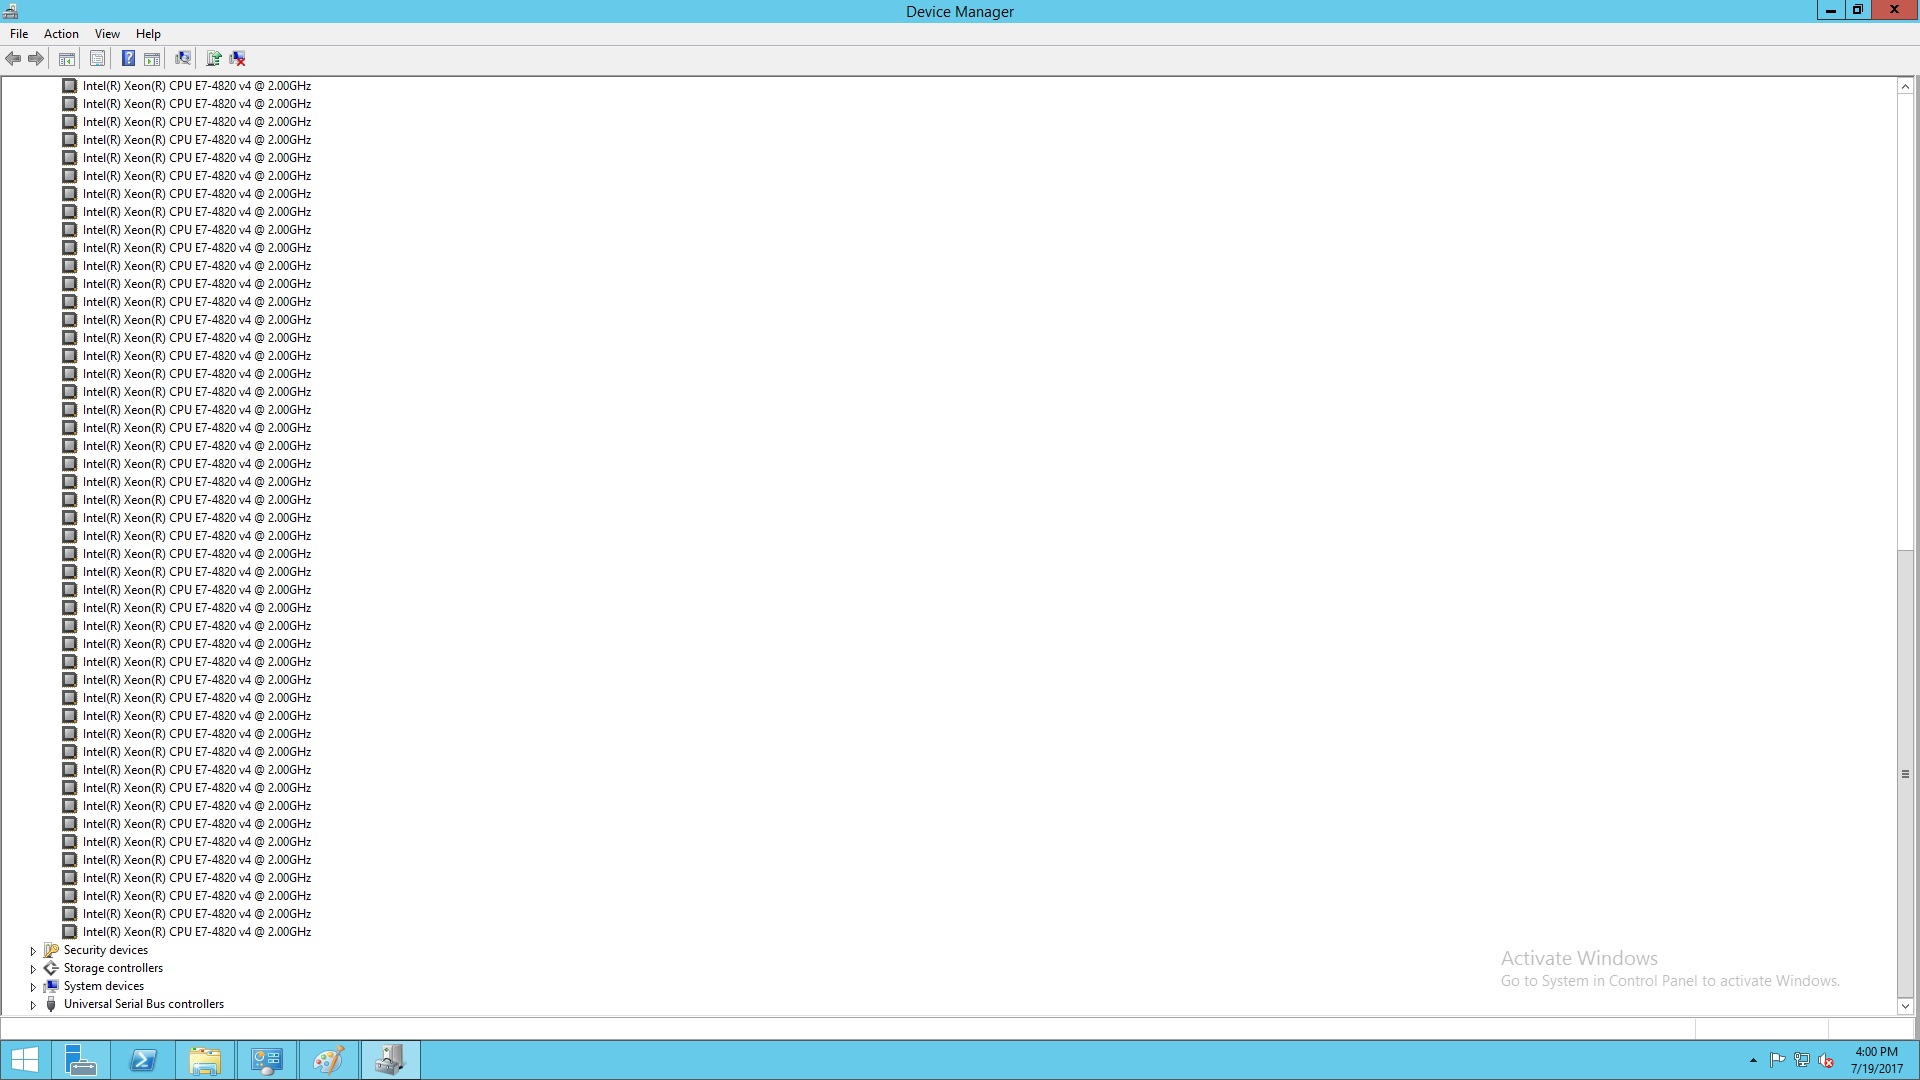
Task: Open the Action Center flag icon
Action: tap(1777, 1060)
